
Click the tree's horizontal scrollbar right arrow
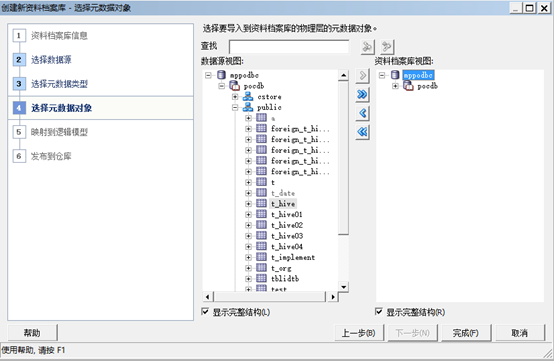[x=333, y=297]
